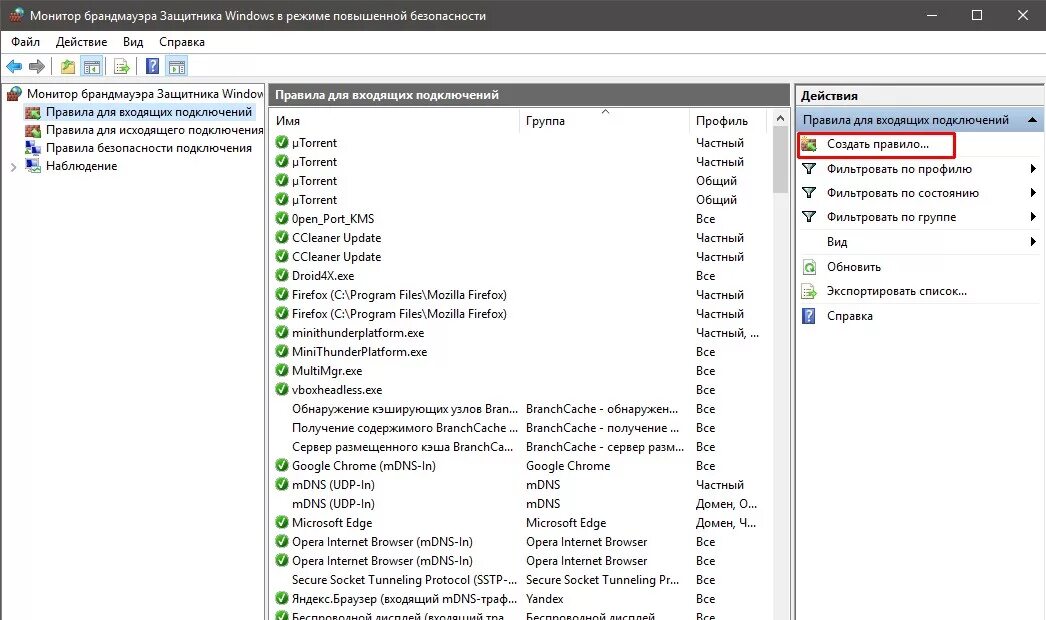Click the Yandex group cell

(544, 599)
